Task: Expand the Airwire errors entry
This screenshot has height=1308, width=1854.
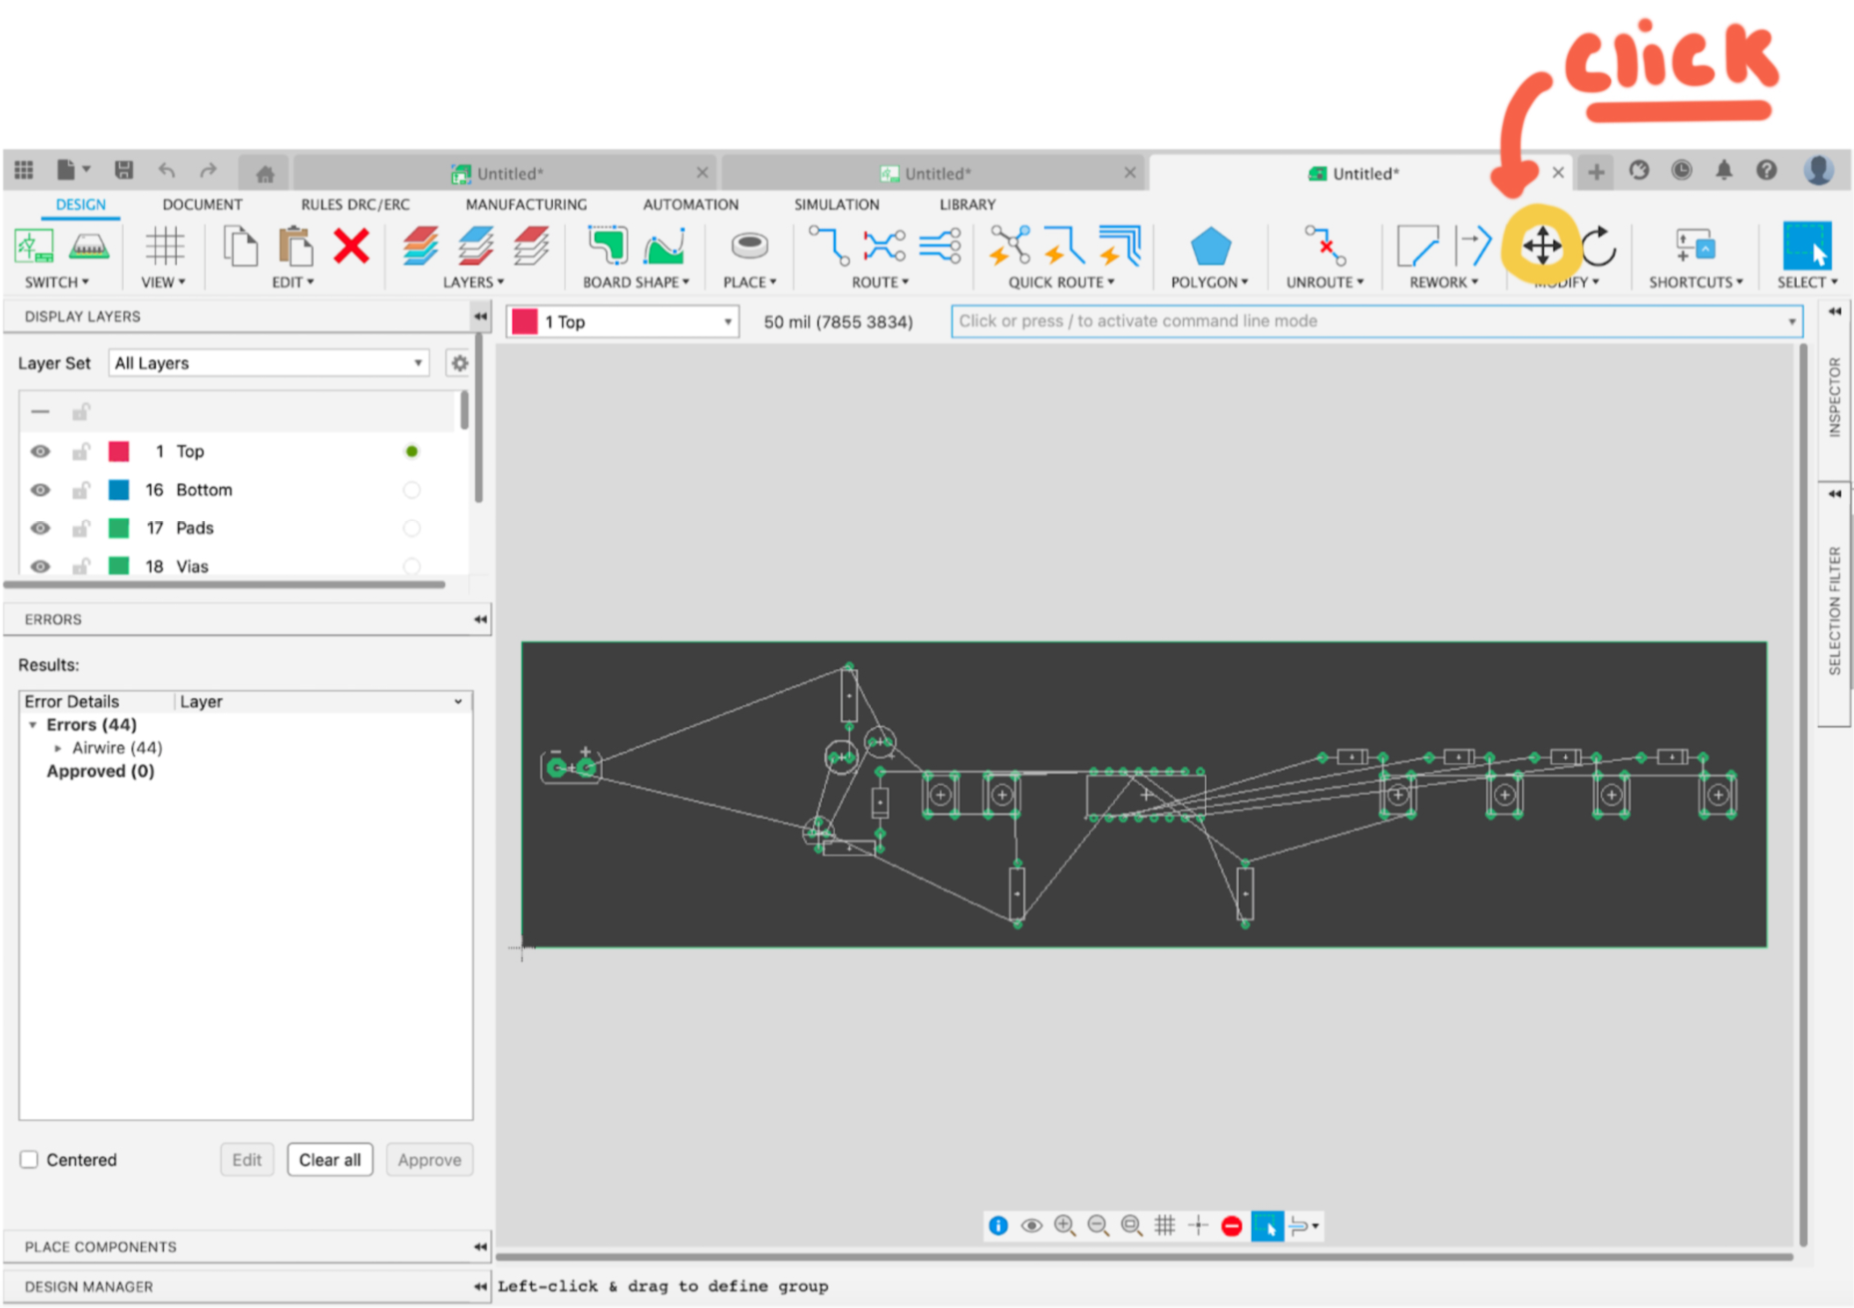Action: point(57,747)
